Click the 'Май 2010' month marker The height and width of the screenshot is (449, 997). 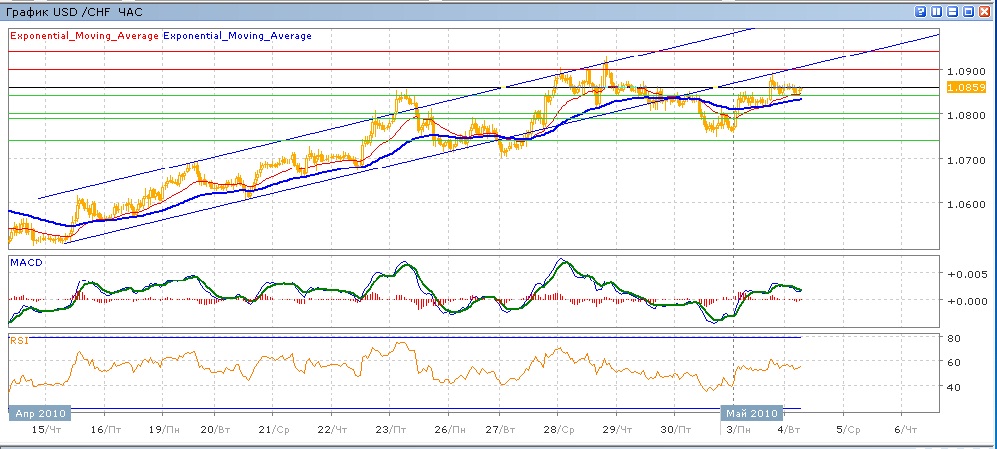(748, 412)
